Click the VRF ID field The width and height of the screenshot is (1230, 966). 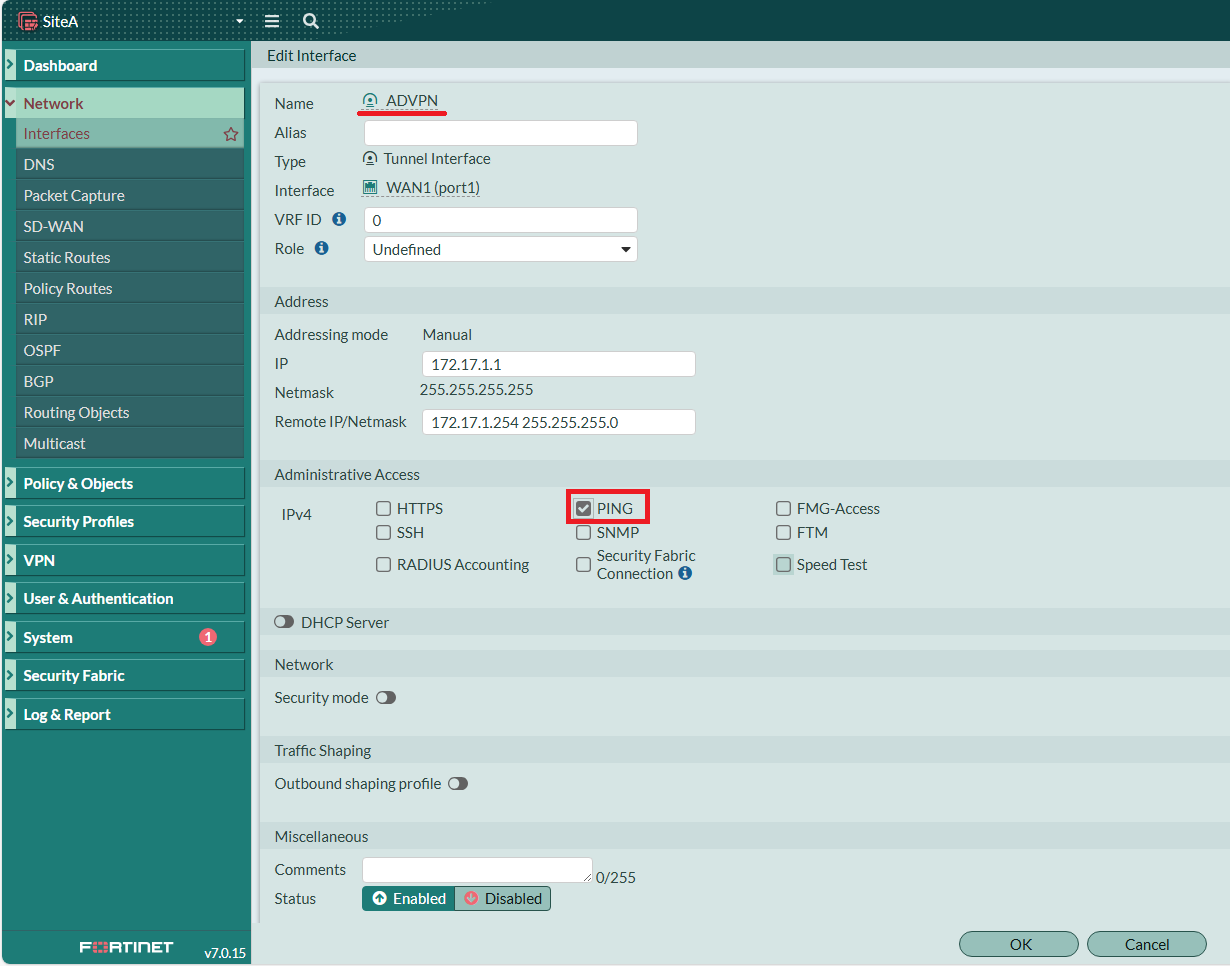click(501, 220)
